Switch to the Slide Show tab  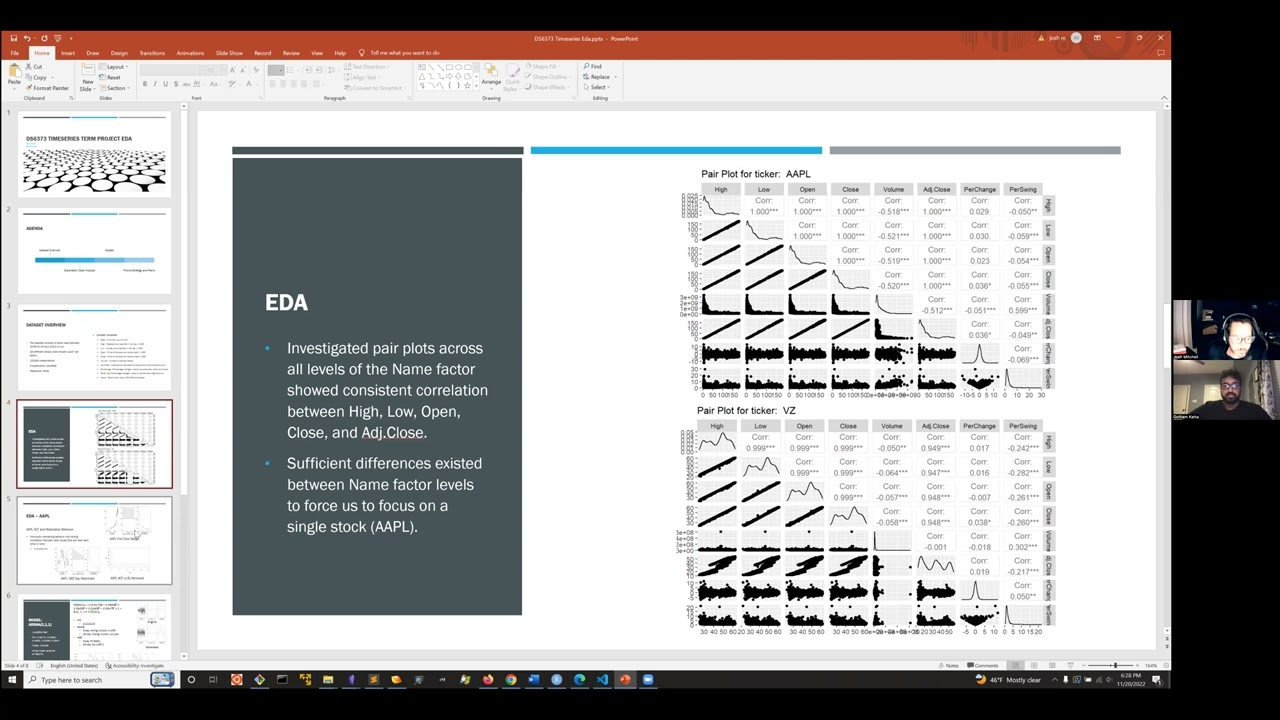coord(229,53)
